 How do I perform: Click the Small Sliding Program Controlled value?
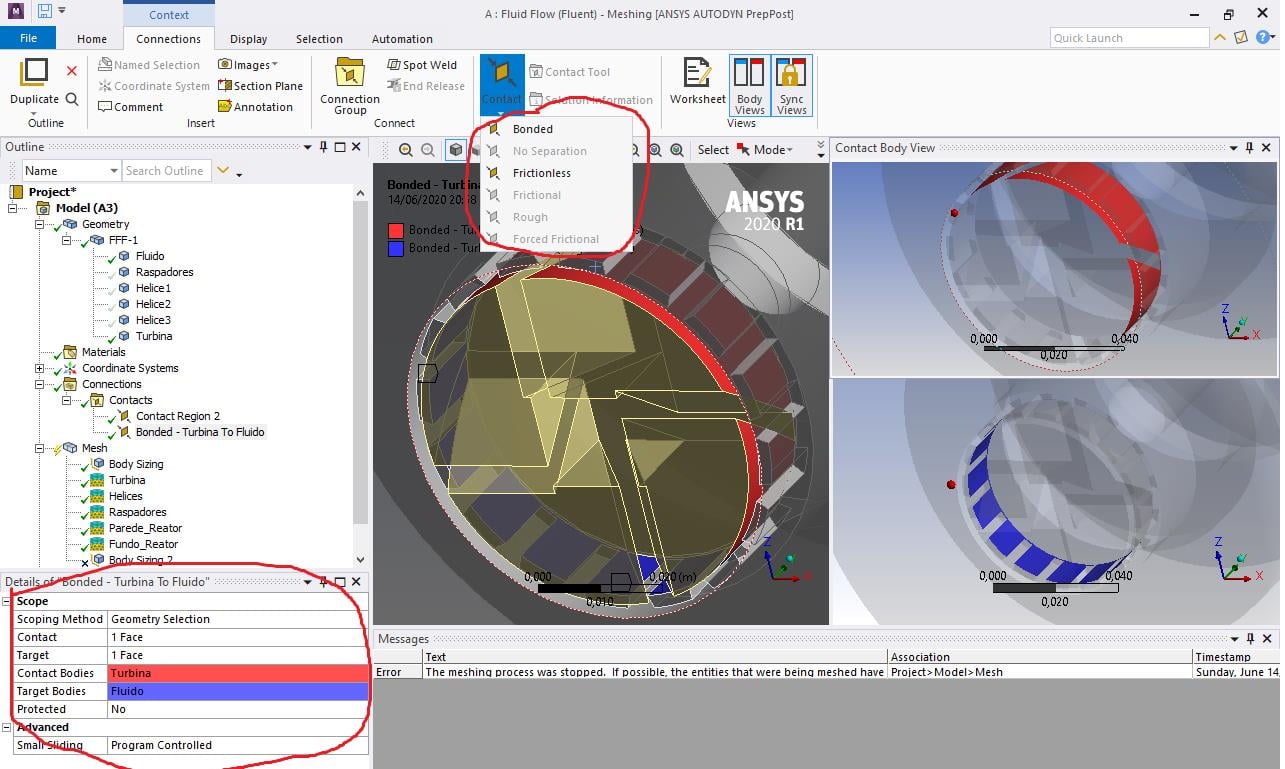pos(238,745)
